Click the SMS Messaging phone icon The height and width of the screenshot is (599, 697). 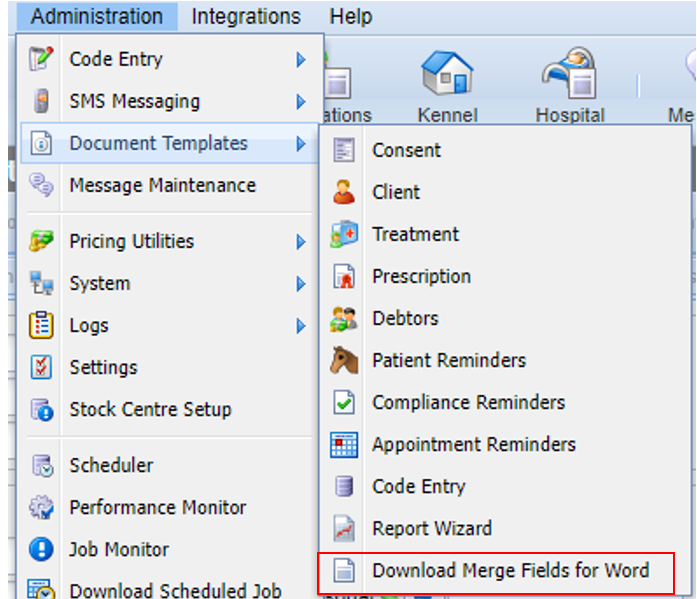(41, 101)
